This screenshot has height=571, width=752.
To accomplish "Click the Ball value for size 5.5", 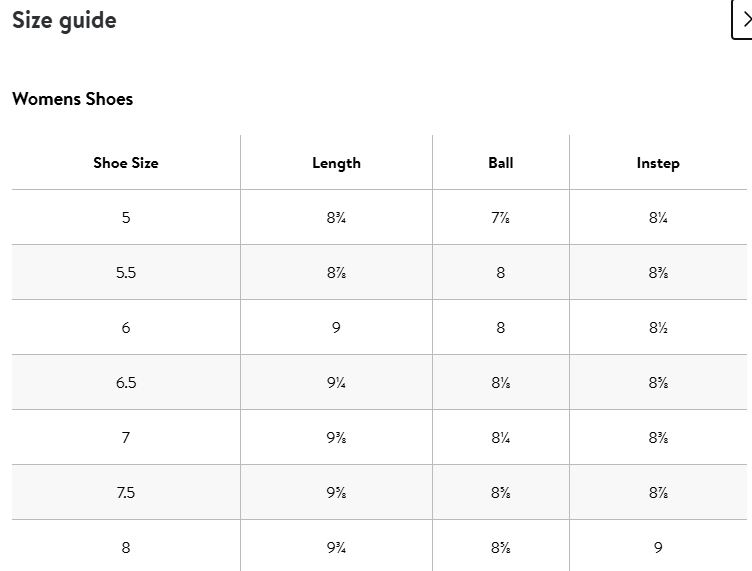I will click(501, 273).
